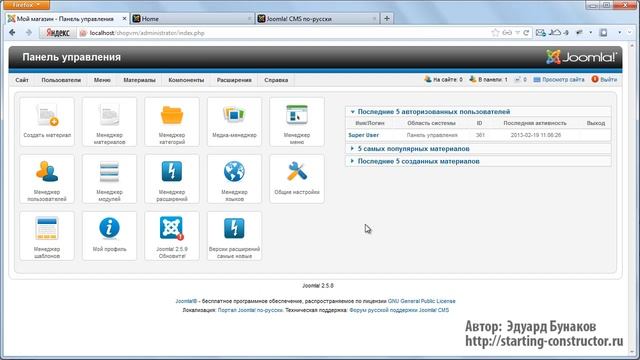The image size is (640, 360).
Task: Open Мой профиль info icon
Action: 109,236
